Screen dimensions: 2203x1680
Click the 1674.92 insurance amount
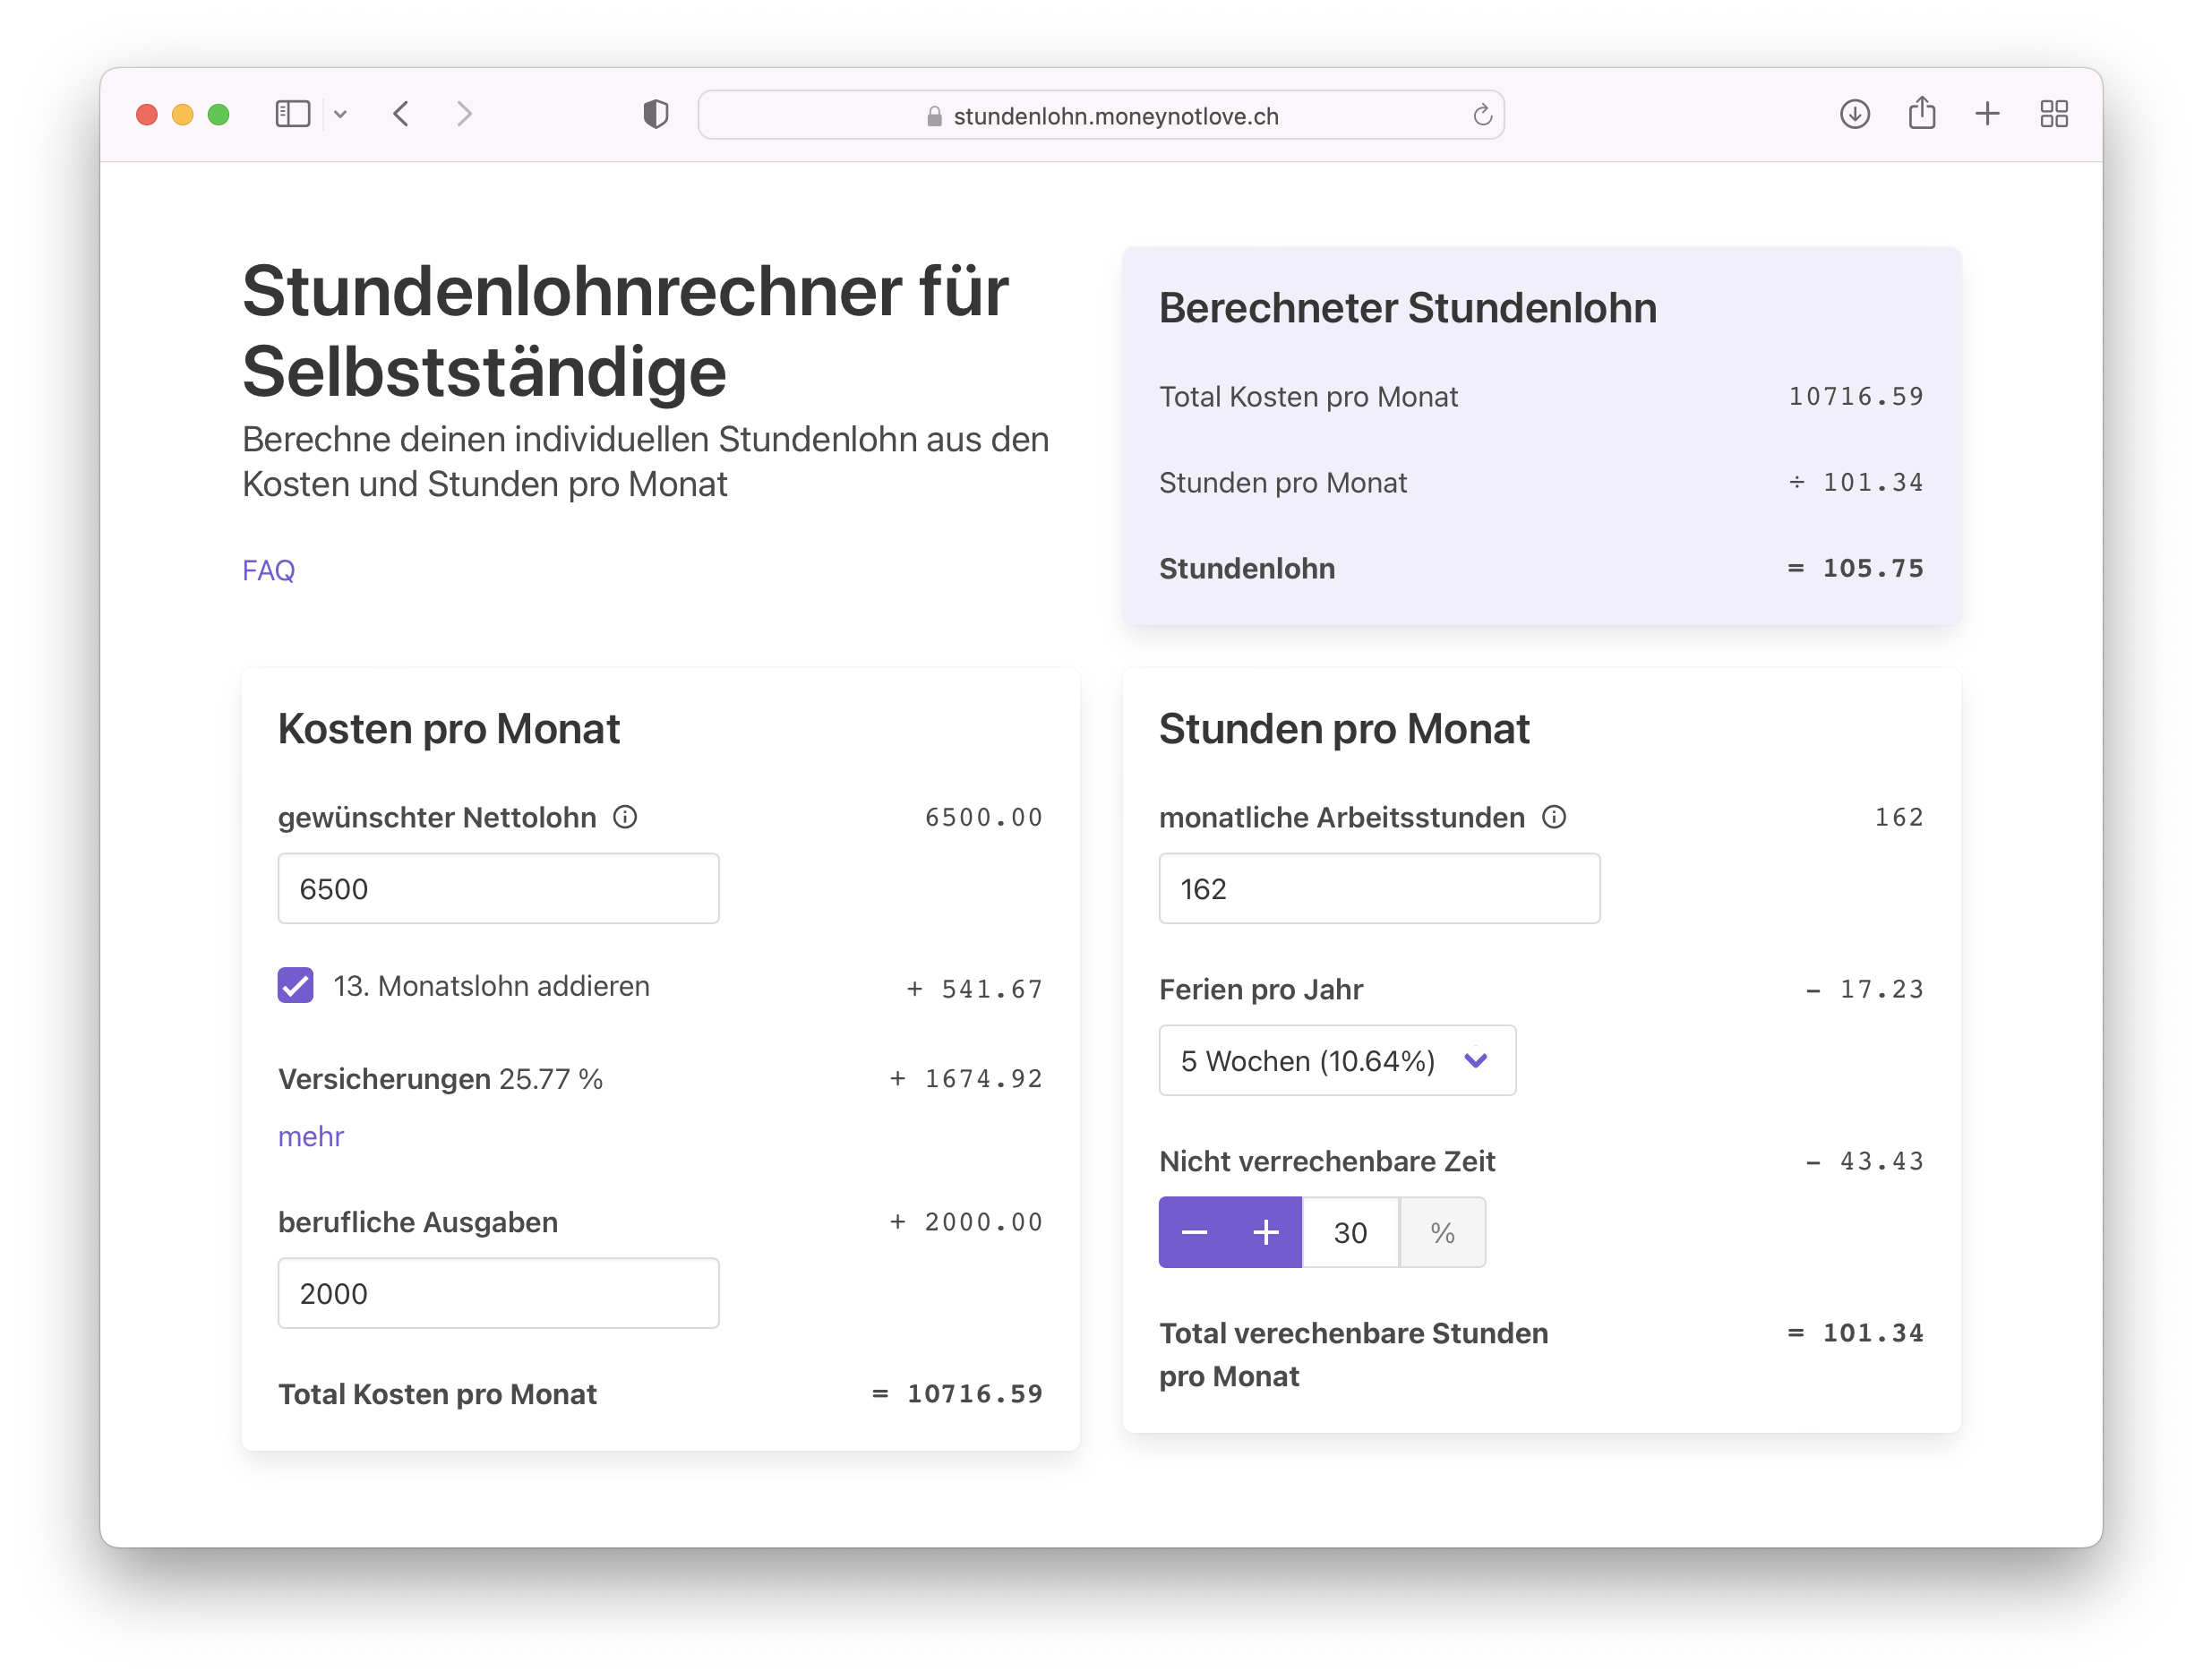tap(983, 1078)
